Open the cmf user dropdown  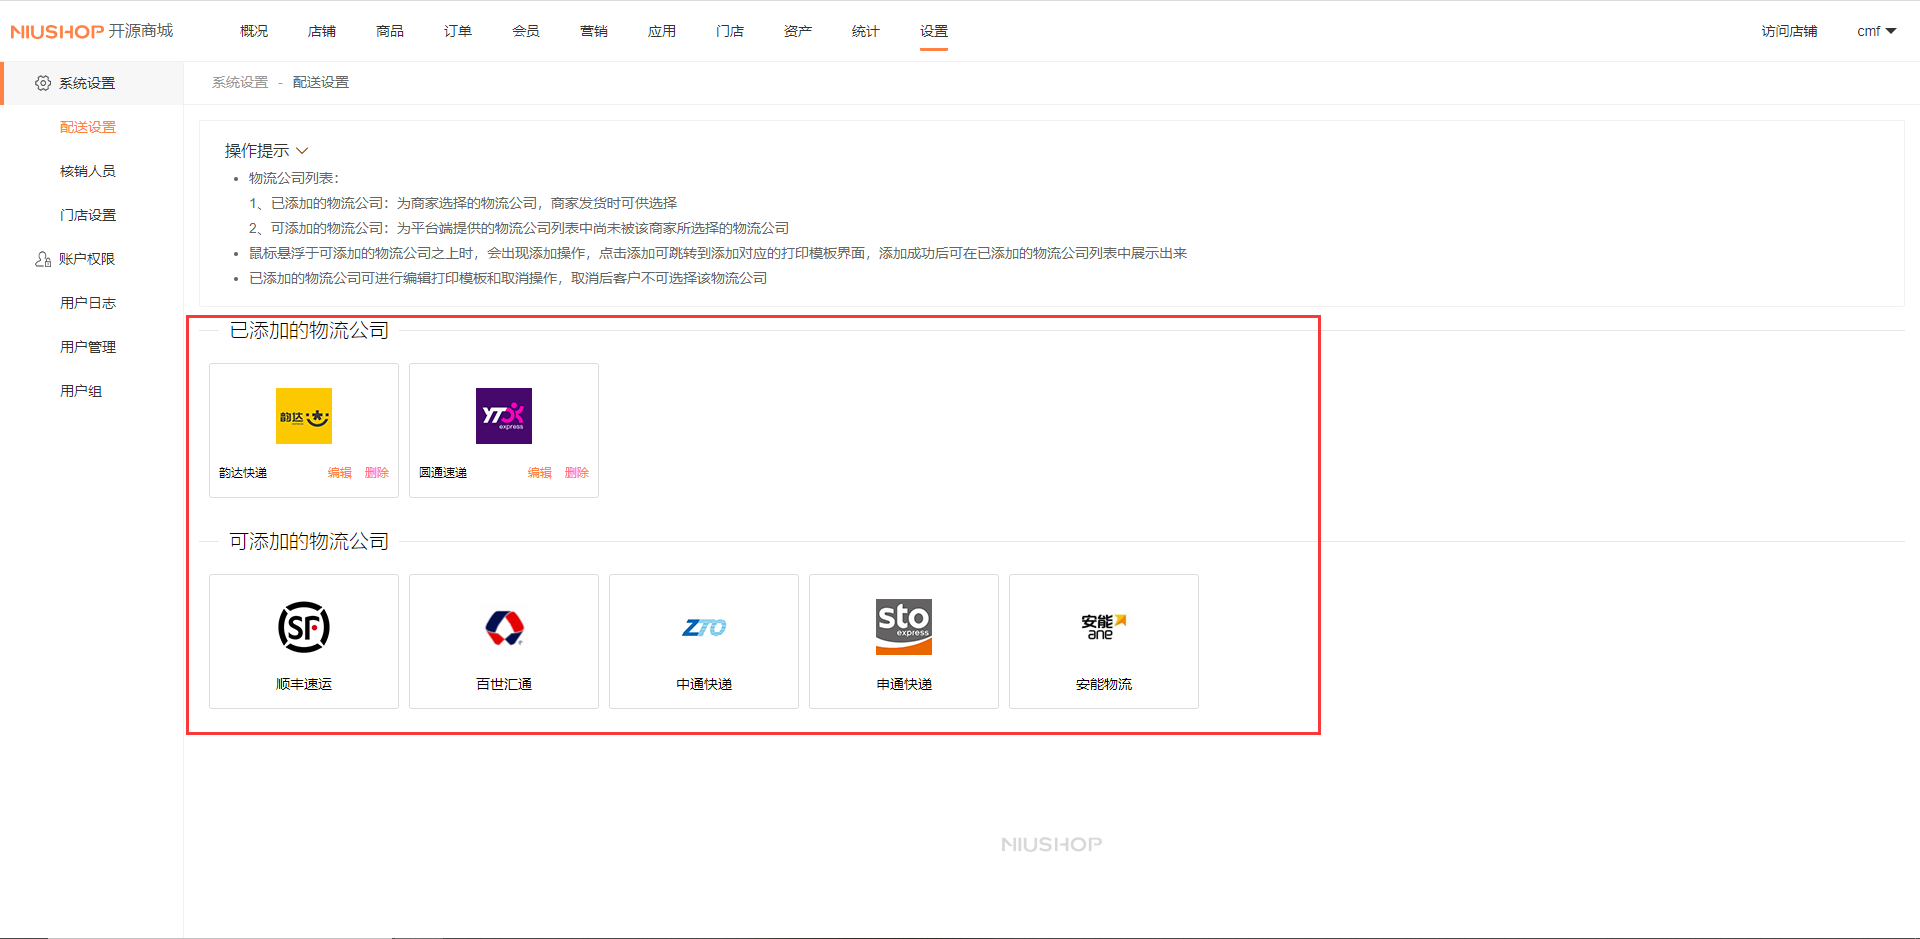tap(1877, 31)
